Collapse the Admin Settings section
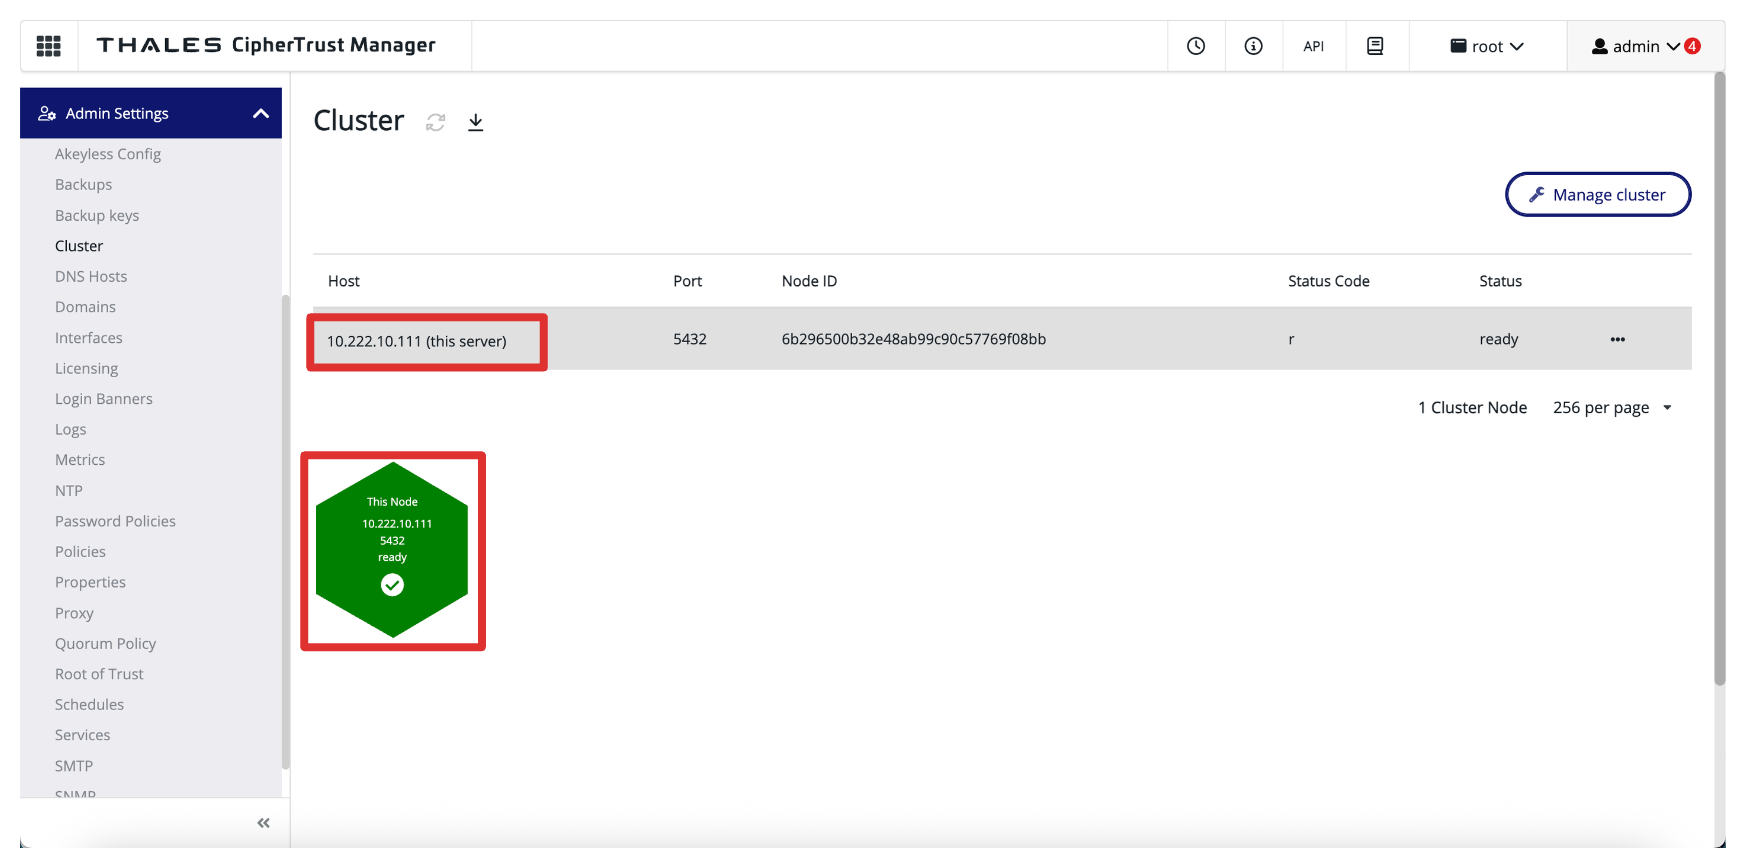 tap(261, 114)
